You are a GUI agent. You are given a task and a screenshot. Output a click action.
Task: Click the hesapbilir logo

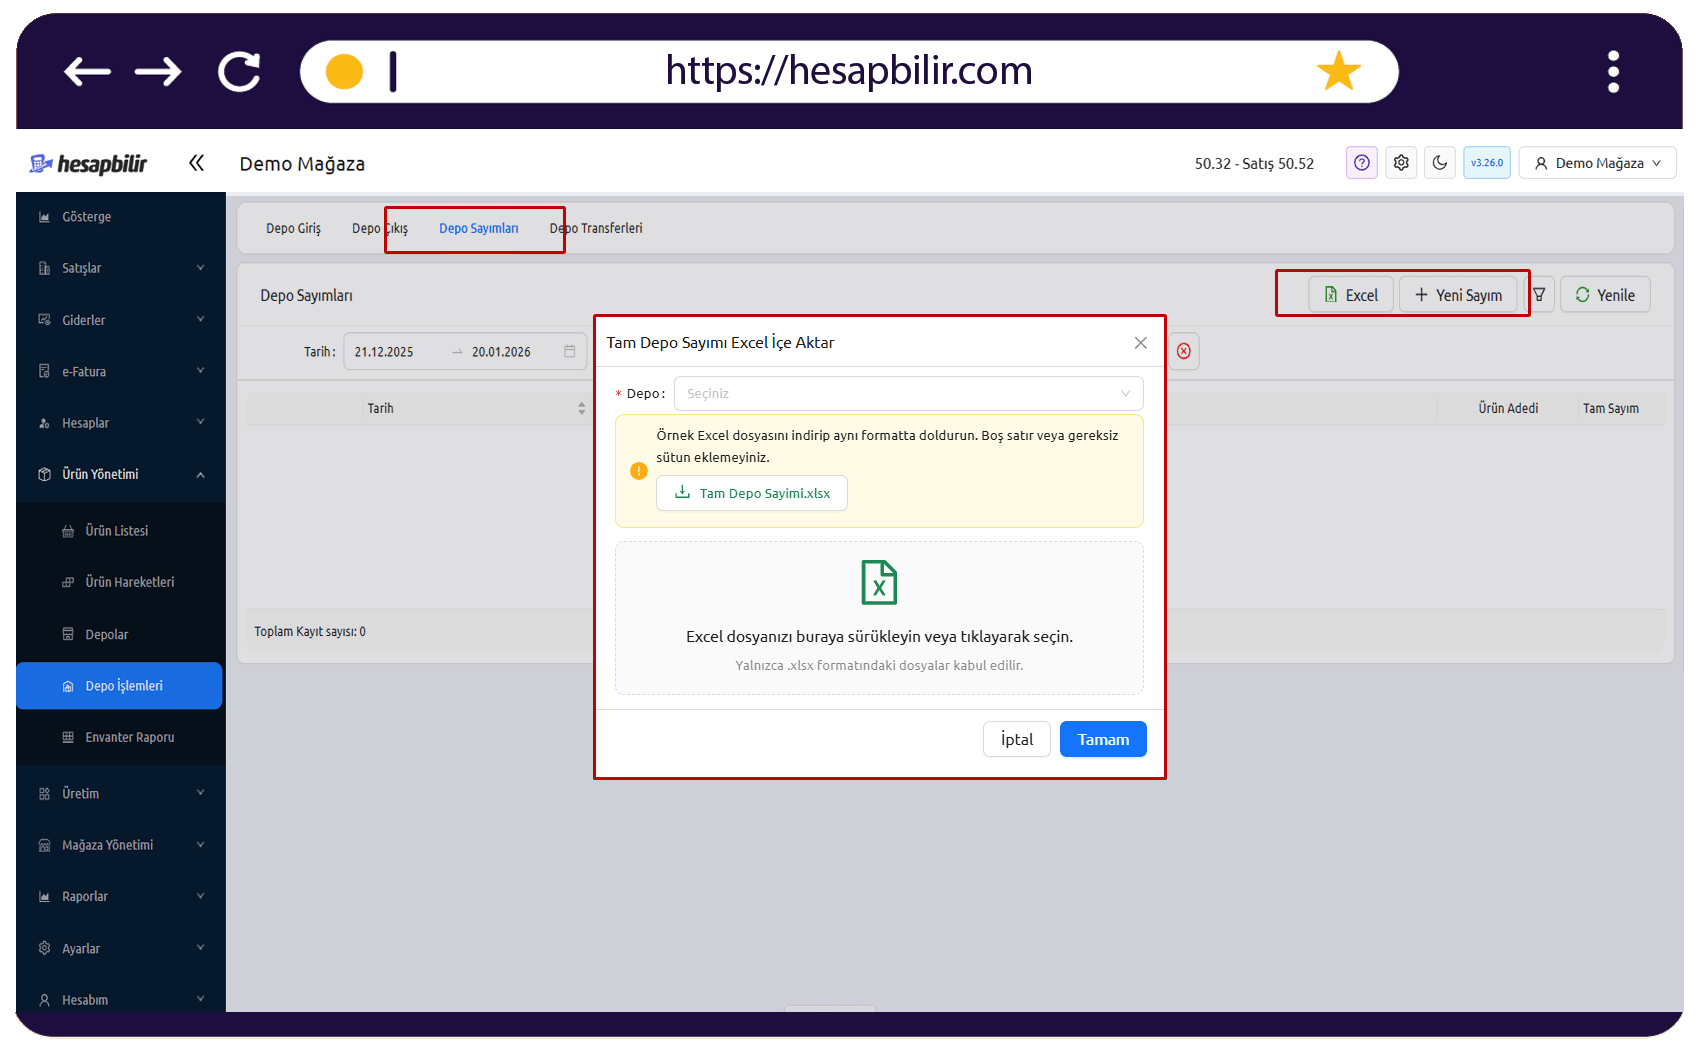pyautogui.click(x=88, y=163)
